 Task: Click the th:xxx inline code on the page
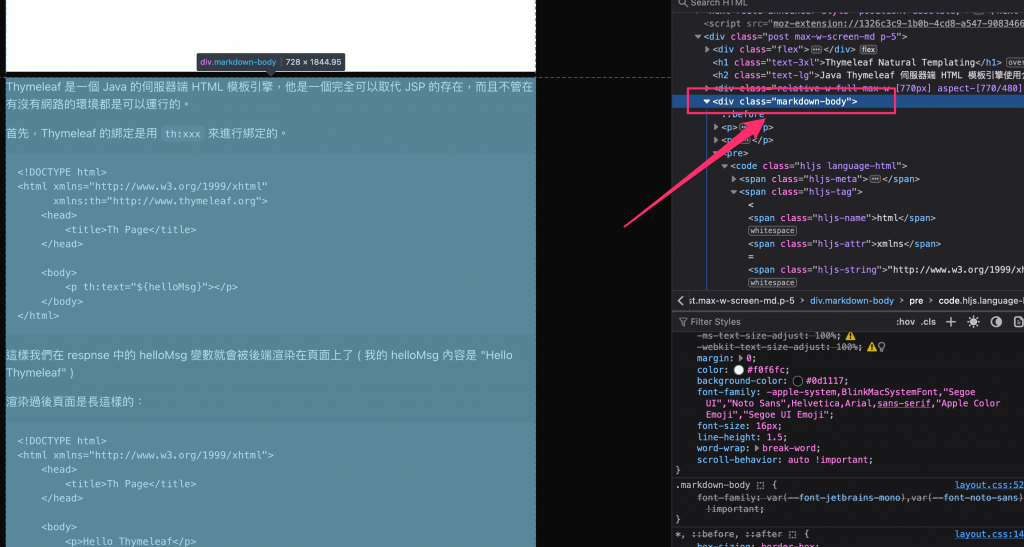pos(182,134)
